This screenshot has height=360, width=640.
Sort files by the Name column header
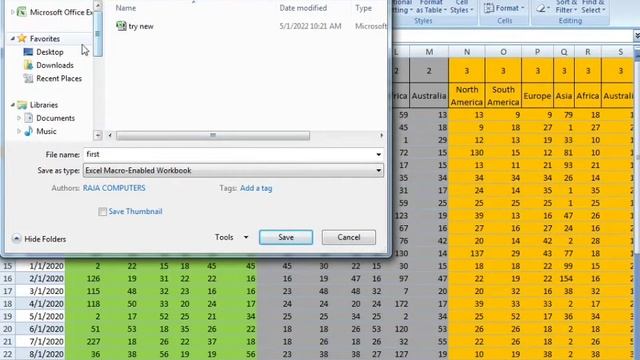(126, 8)
